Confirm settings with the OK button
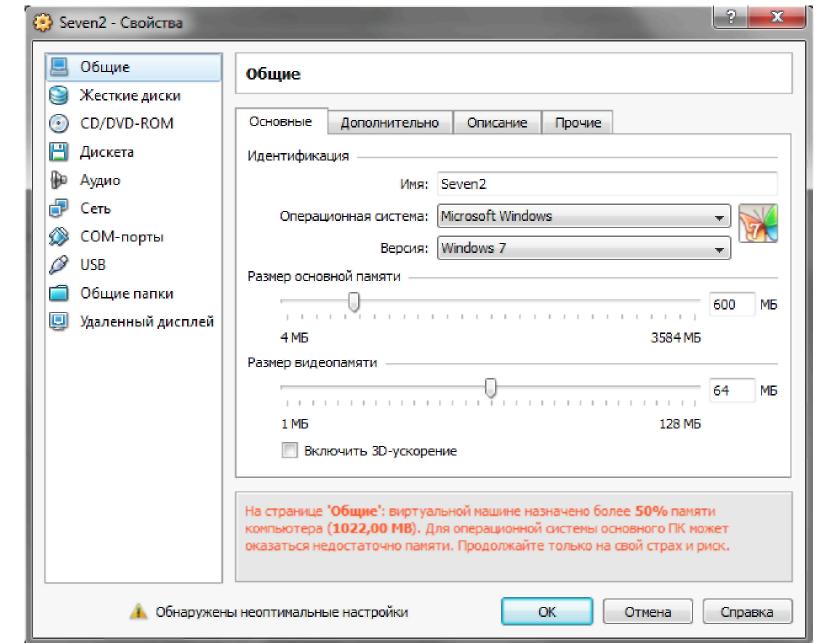The height and width of the screenshot is (643, 832). pos(547,612)
